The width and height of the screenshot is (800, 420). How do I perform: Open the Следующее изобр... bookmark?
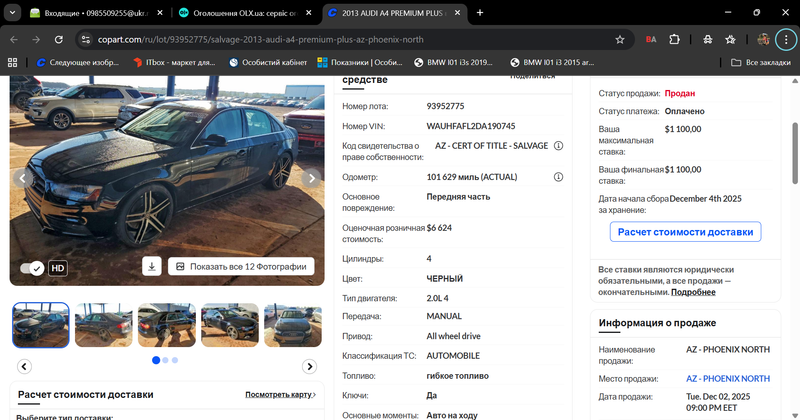78,62
